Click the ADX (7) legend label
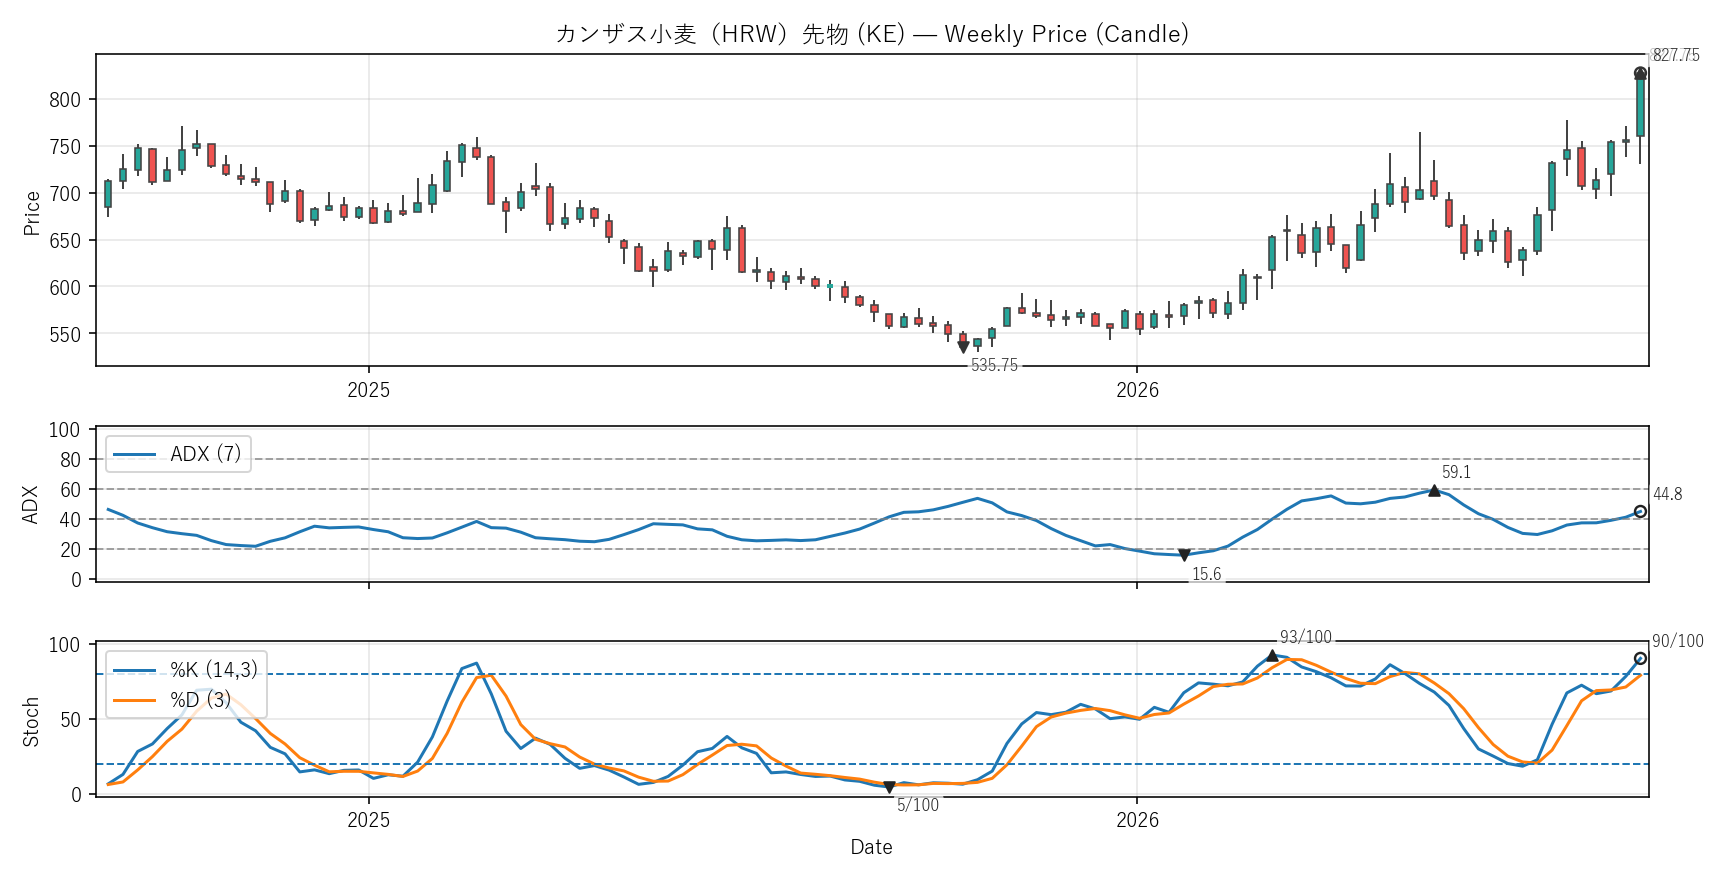This screenshot has width=1728, height=878. point(206,454)
